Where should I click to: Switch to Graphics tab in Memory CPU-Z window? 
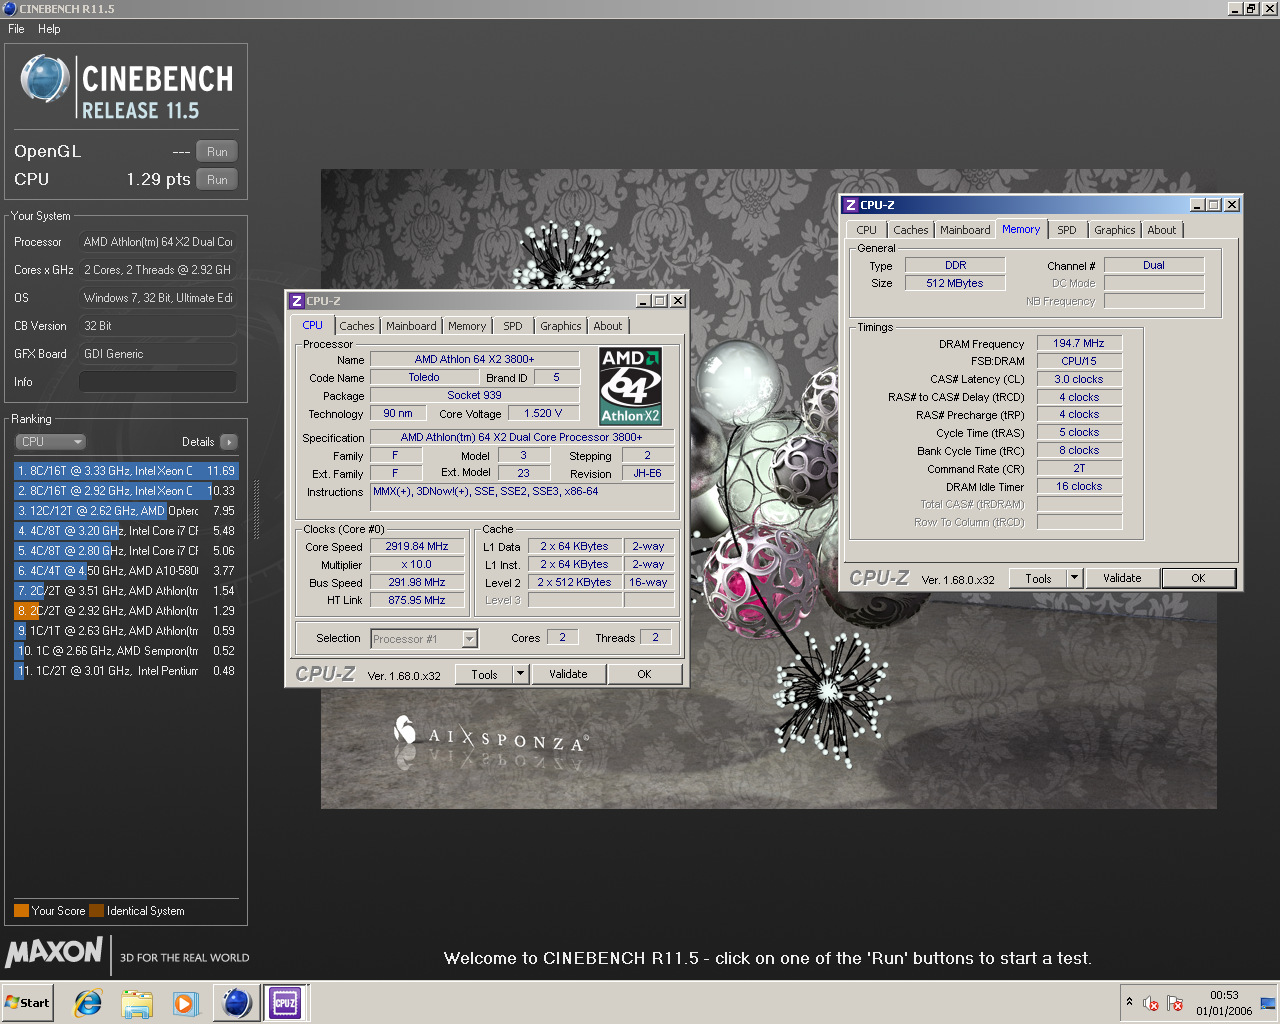click(1114, 230)
